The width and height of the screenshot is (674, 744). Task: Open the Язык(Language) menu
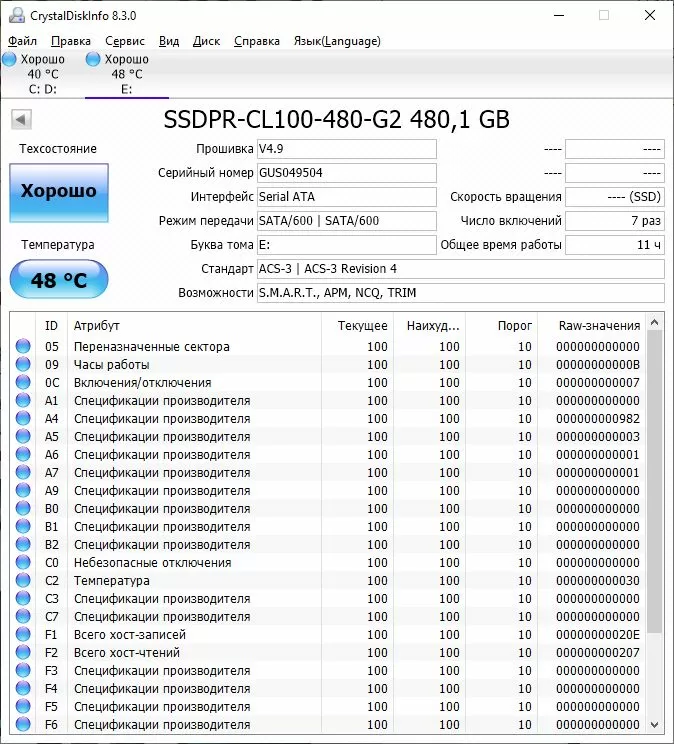tap(336, 41)
